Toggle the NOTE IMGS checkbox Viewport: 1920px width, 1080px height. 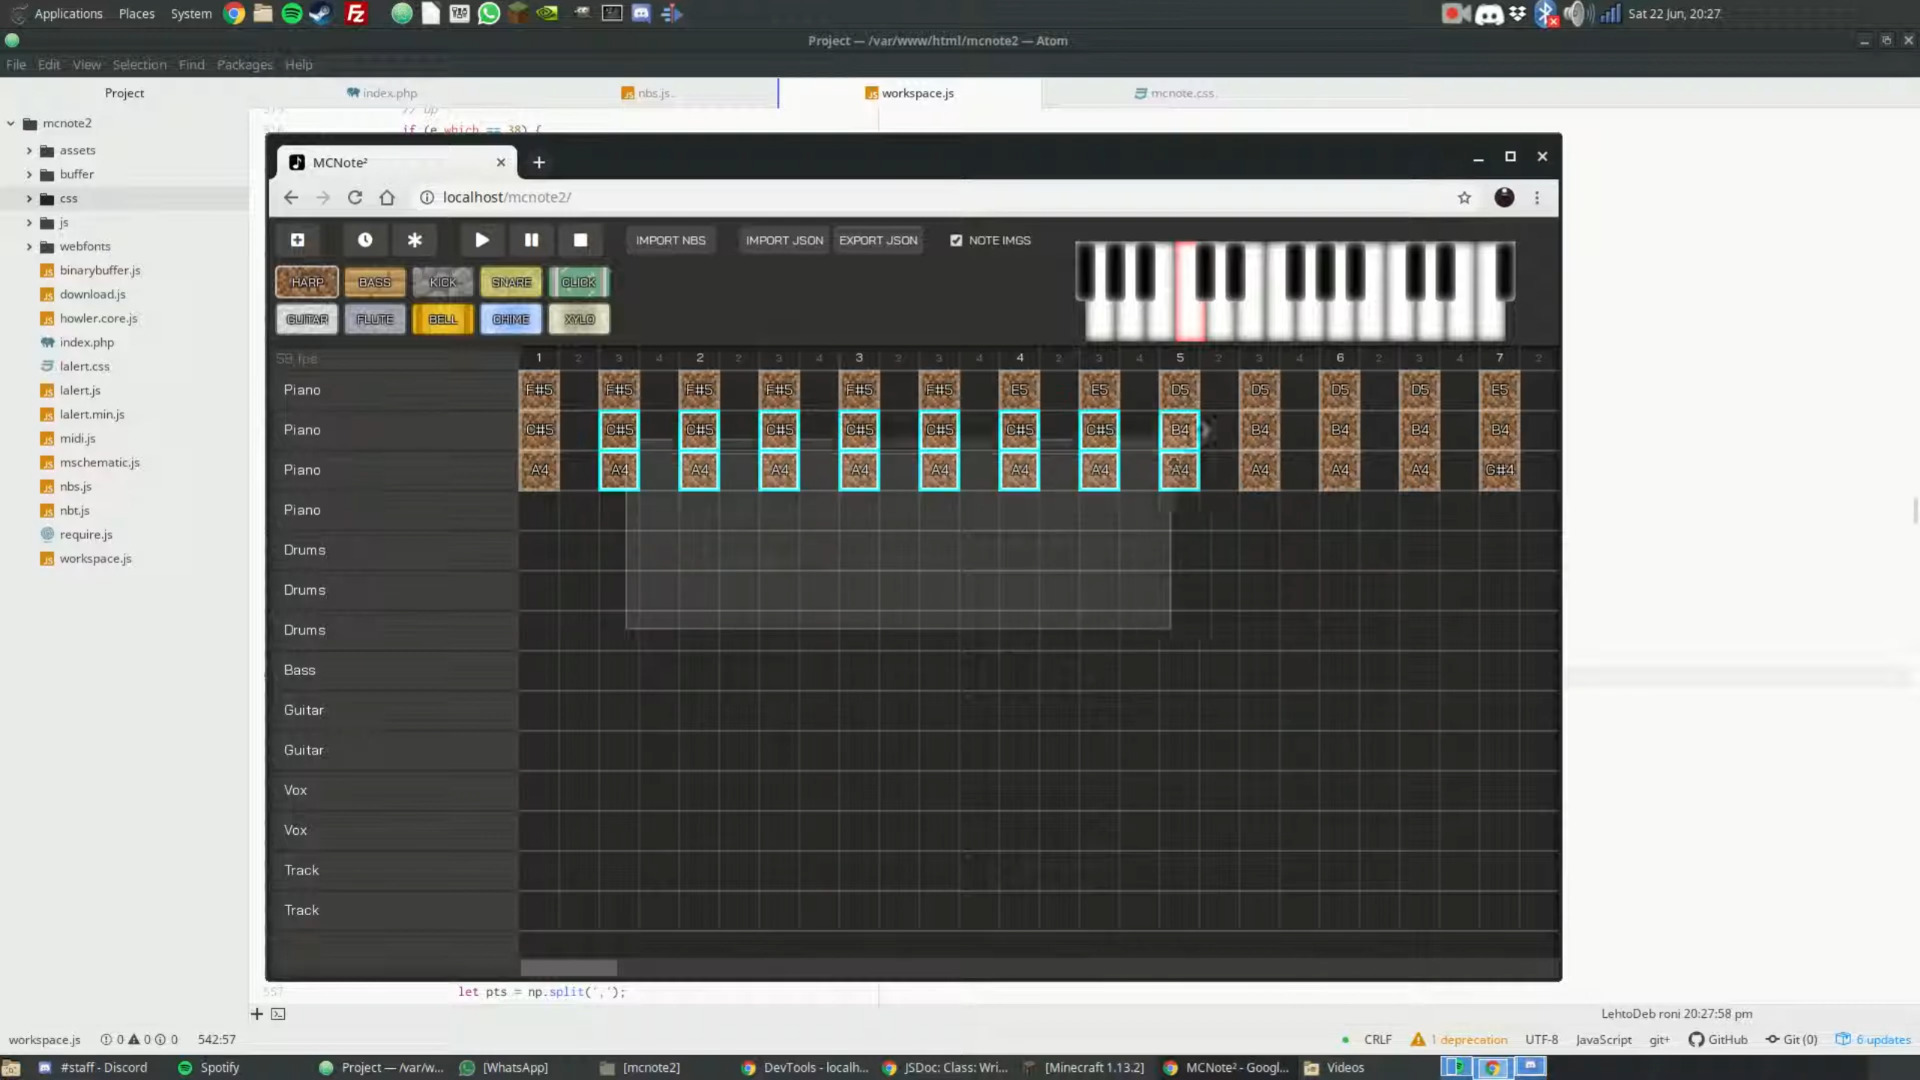(x=956, y=240)
